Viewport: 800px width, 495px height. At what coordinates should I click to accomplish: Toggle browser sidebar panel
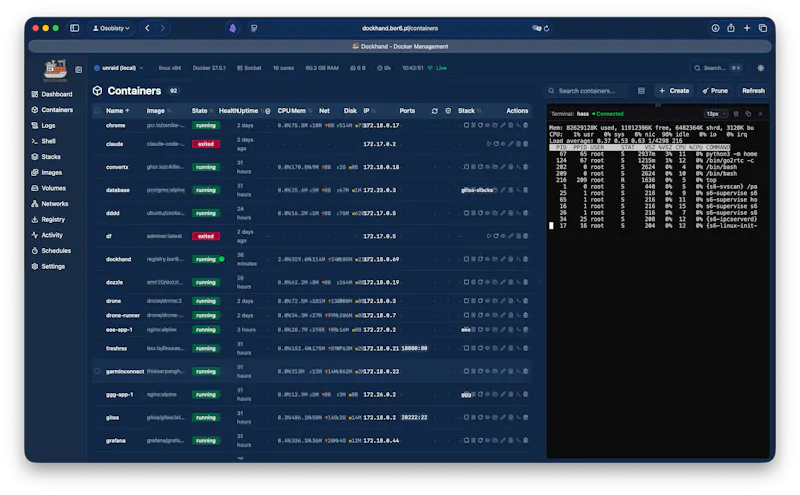pyautogui.click(x=74, y=28)
